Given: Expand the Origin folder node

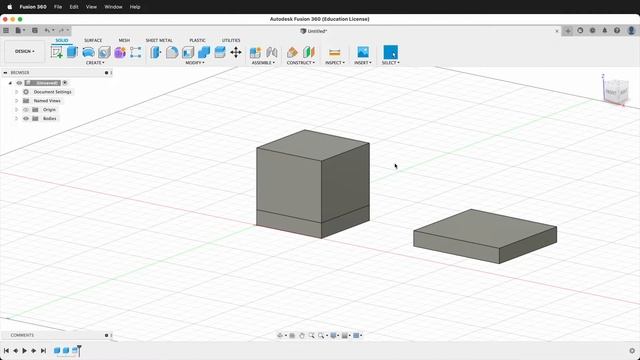Looking at the screenshot, I should pyautogui.click(x=17, y=110).
